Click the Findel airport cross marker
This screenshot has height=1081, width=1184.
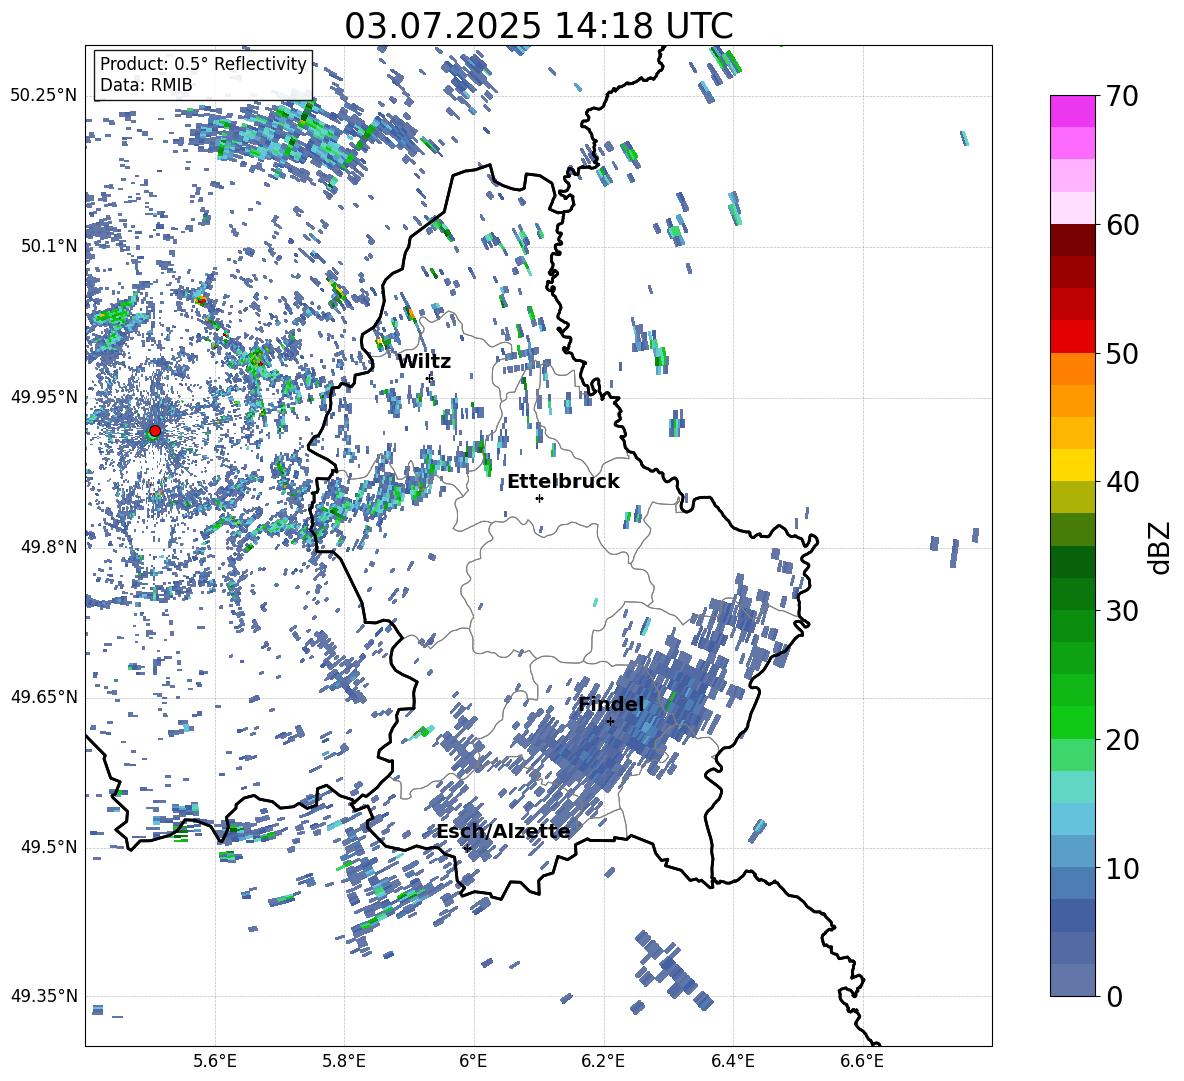[610, 722]
